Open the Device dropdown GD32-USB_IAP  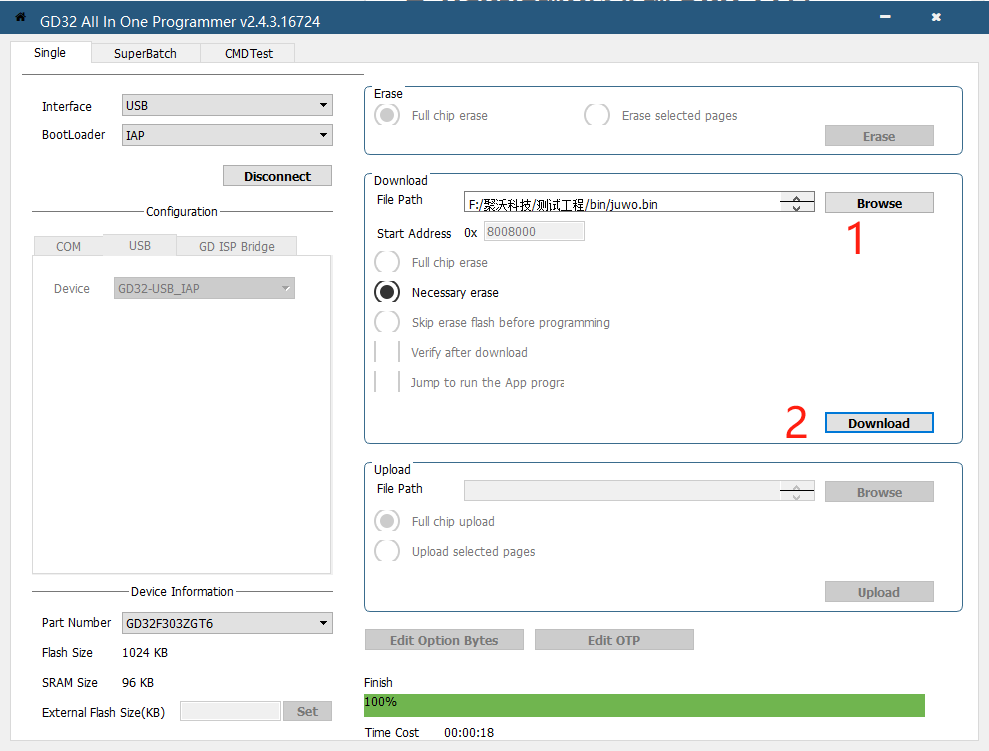[204, 288]
